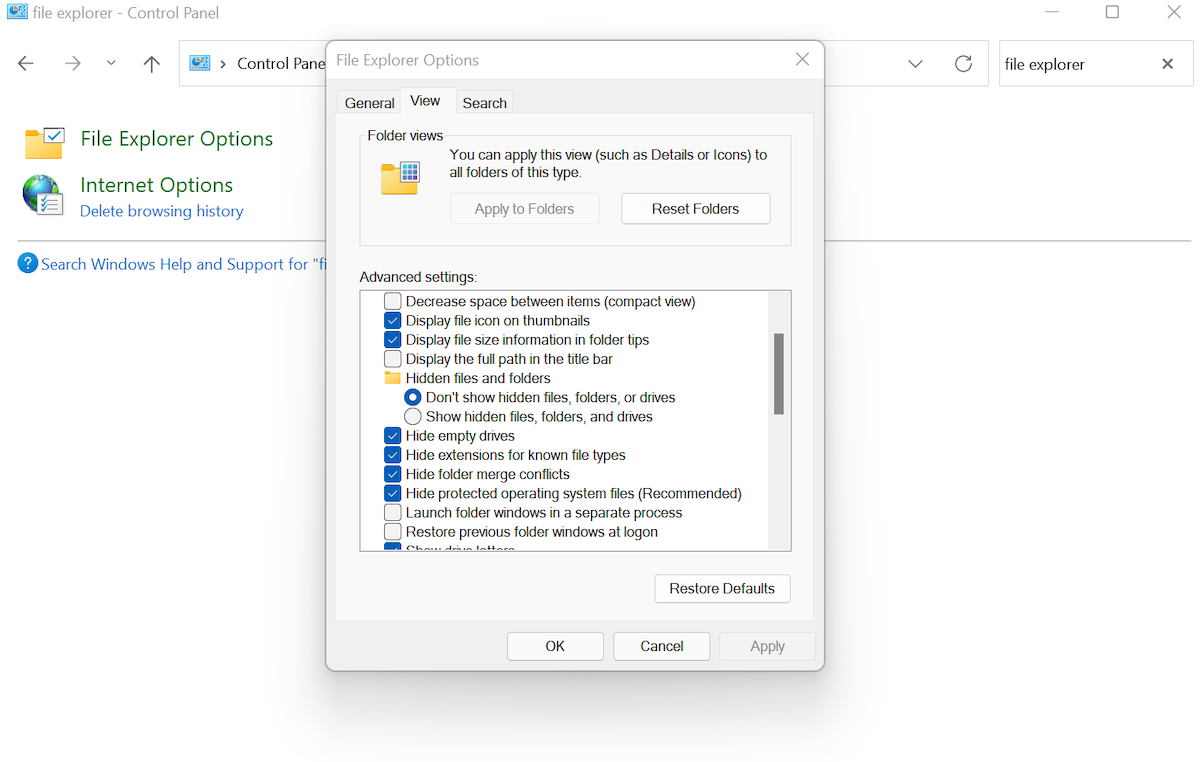Image resolution: width=1200 pixels, height=762 pixels.
Task: Uncheck Hide extensions for known file types
Action: coord(393,455)
